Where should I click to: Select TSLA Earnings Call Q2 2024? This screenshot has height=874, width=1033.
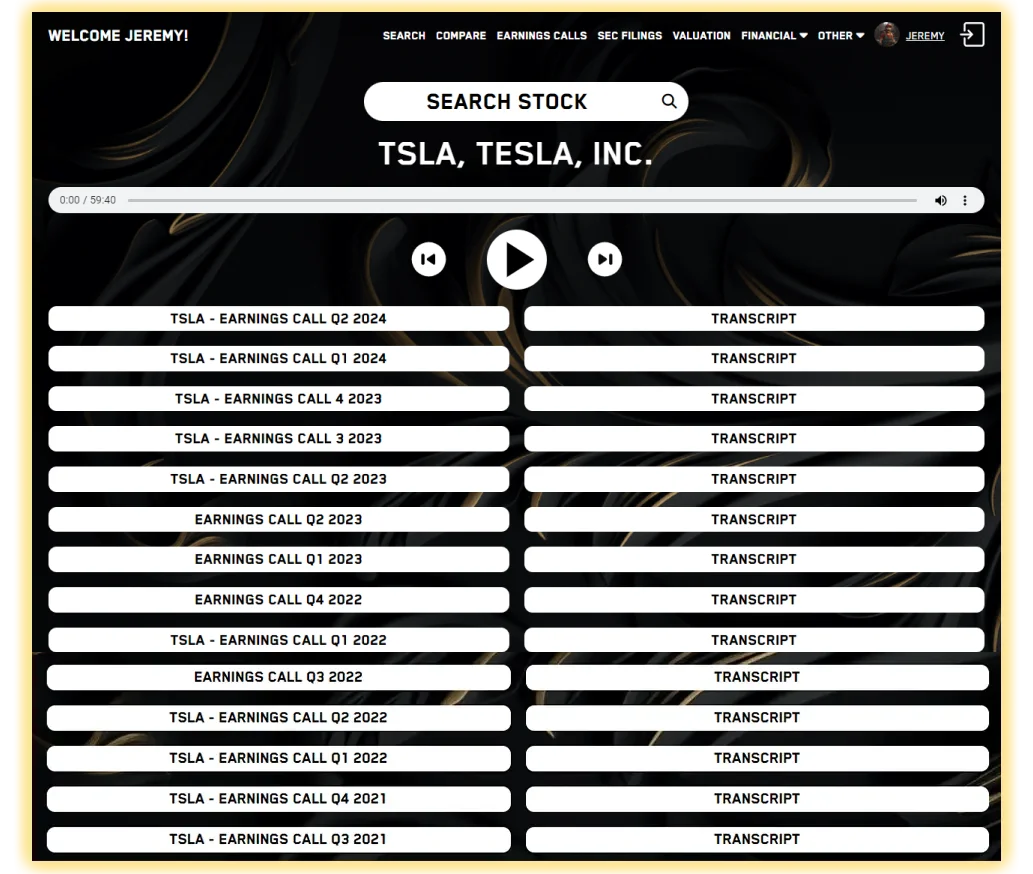(x=278, y=319)
